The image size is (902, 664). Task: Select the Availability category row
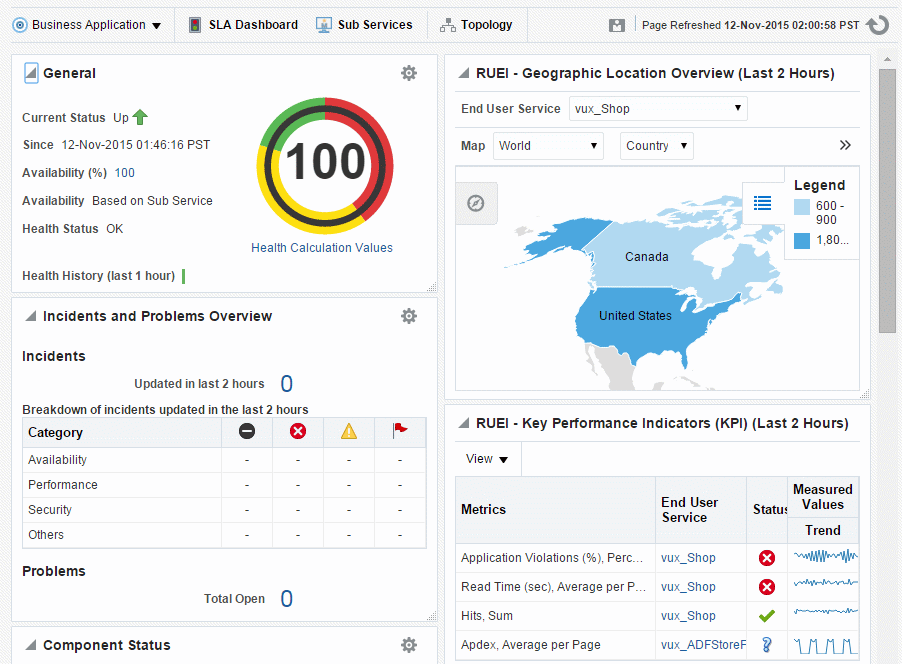[224, 460]
